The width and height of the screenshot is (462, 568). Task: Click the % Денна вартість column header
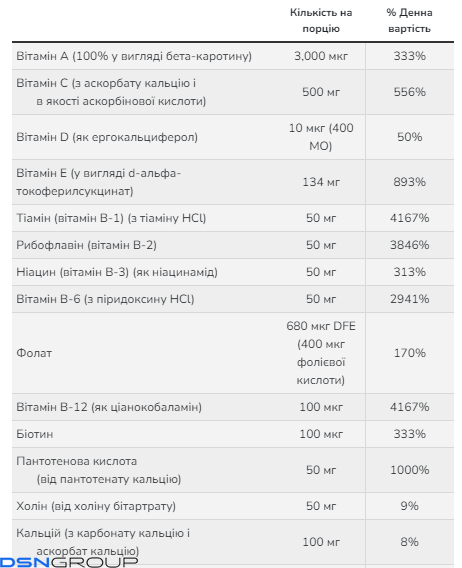[409, 21]
